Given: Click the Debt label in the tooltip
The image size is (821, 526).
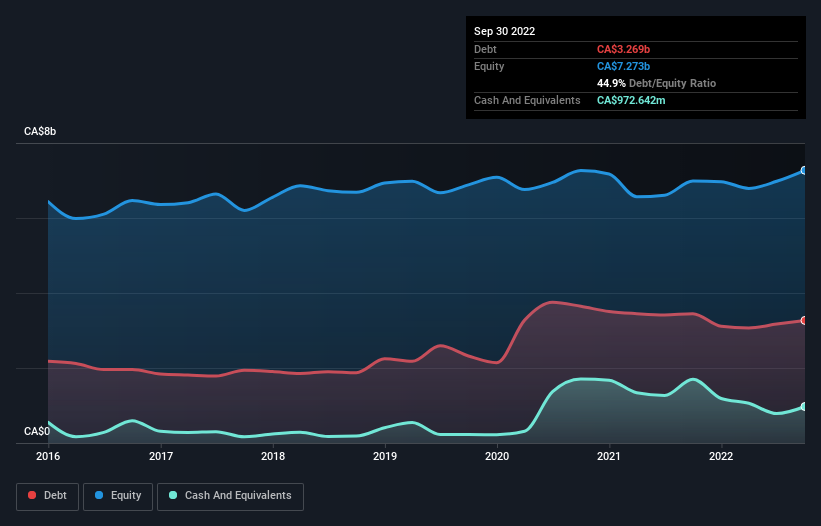Looking at the screenshot, I should (x=485, y=49).
